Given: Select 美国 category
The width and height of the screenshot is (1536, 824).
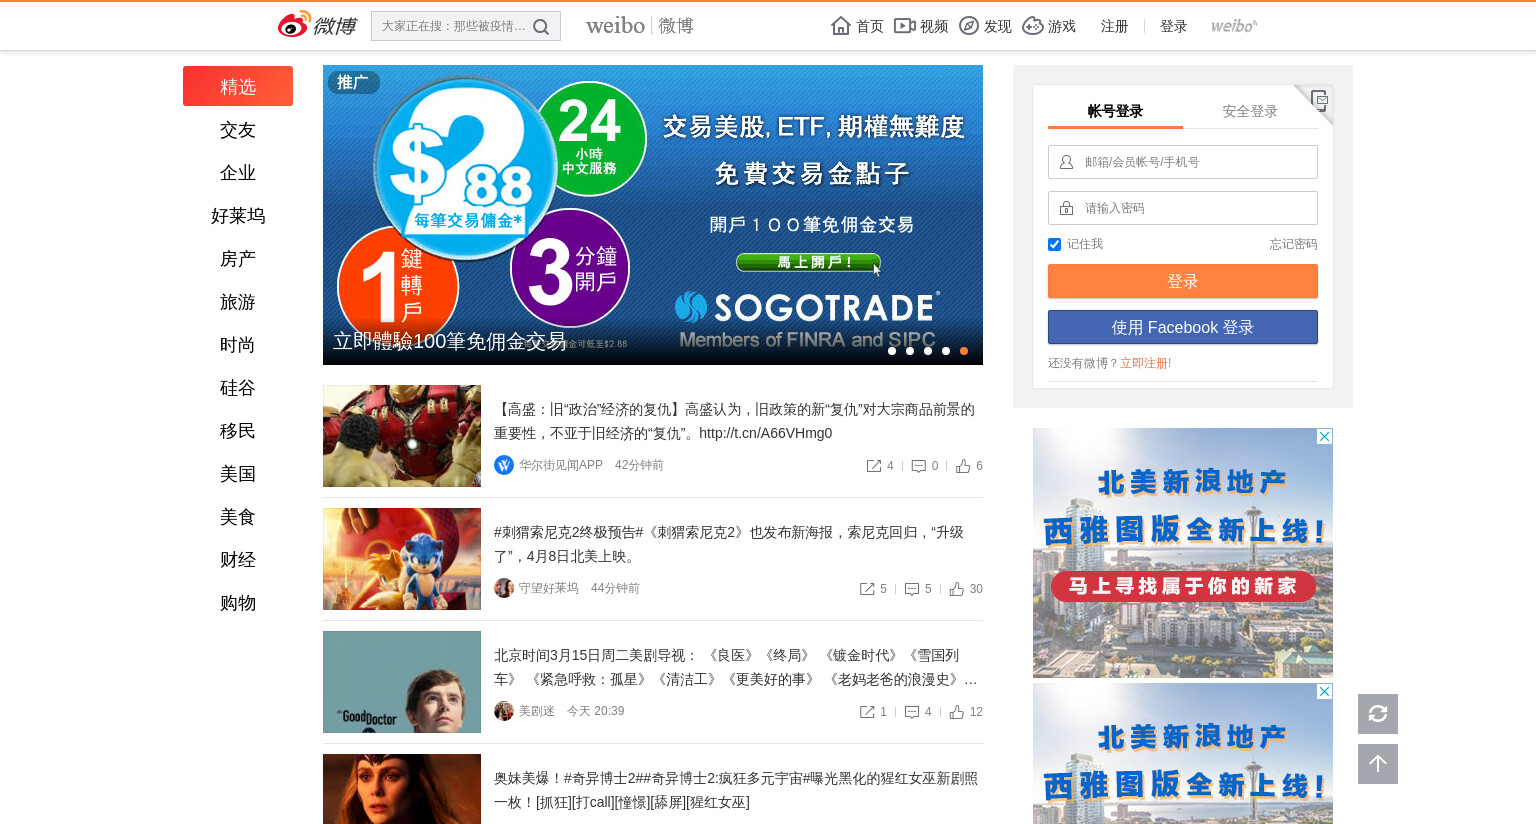Looking at the screenshot, I should click(x=238, y=474).
